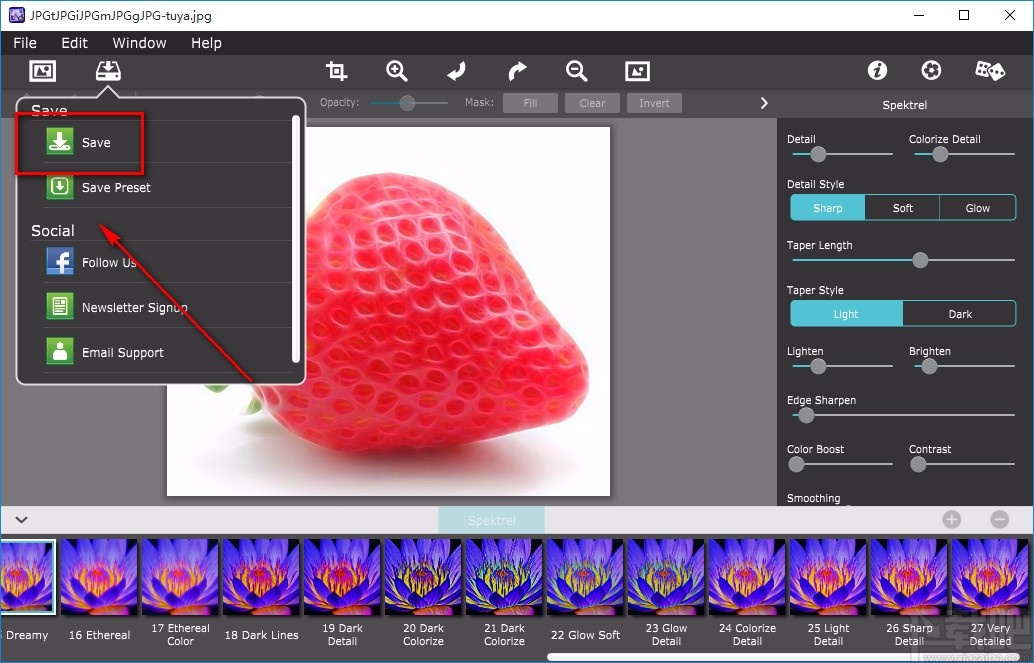
Task: Click the fit image to view icon
Action: click(x=637, y=71)
